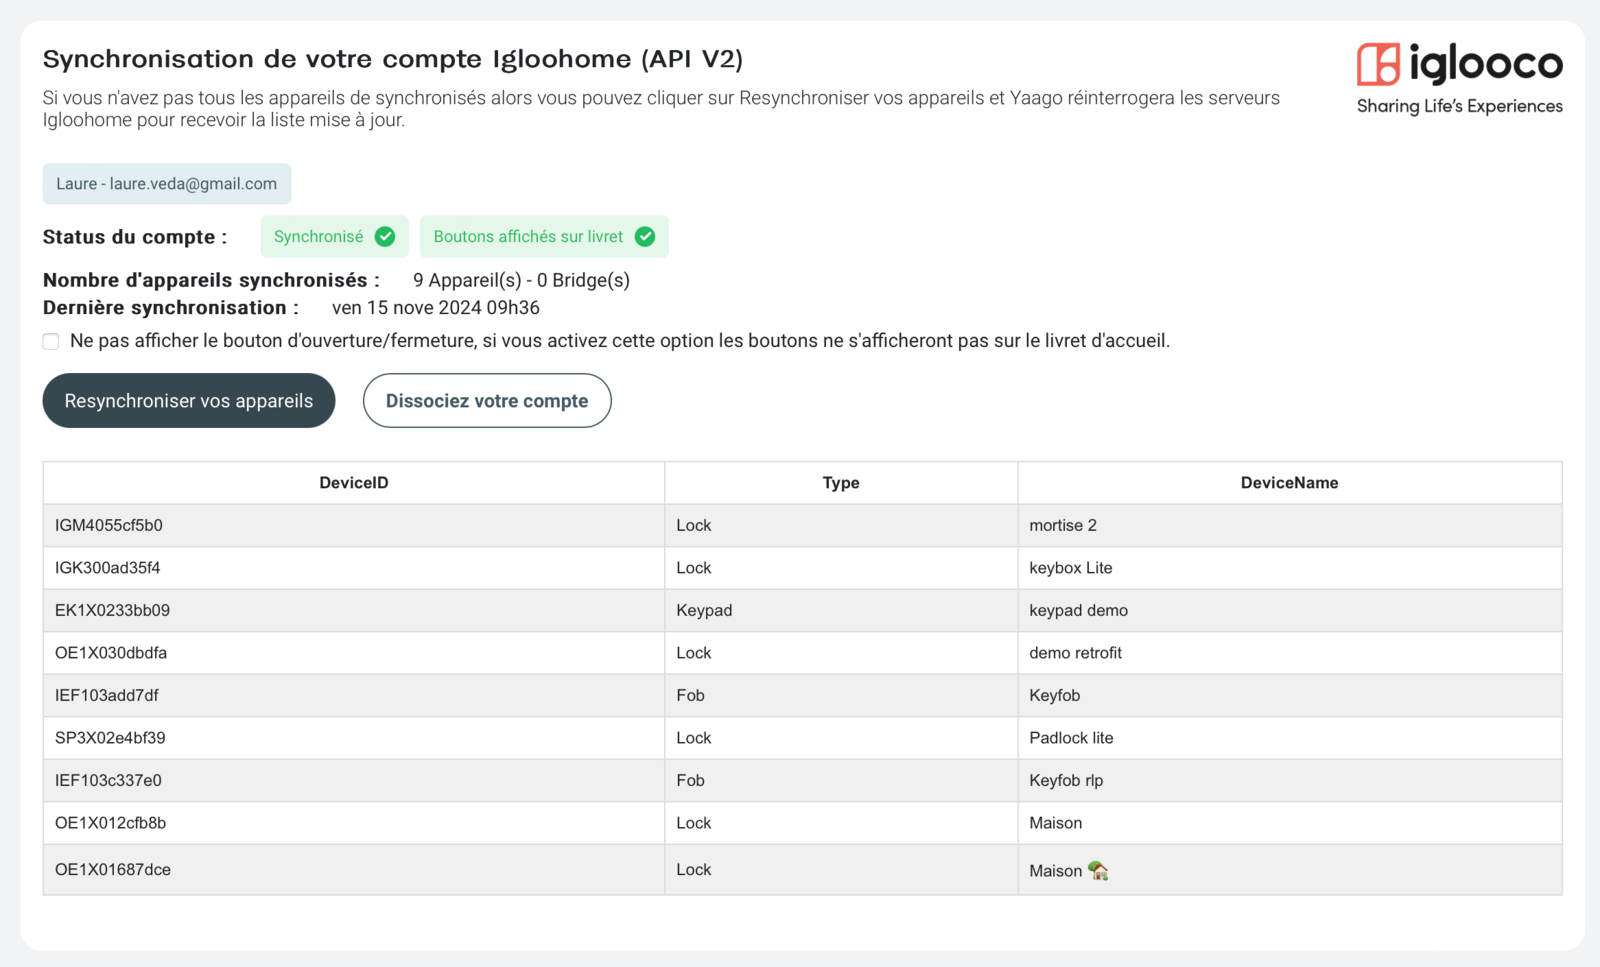
Task: Select device ID IGK300ad35f4
Action: point(108,568)
